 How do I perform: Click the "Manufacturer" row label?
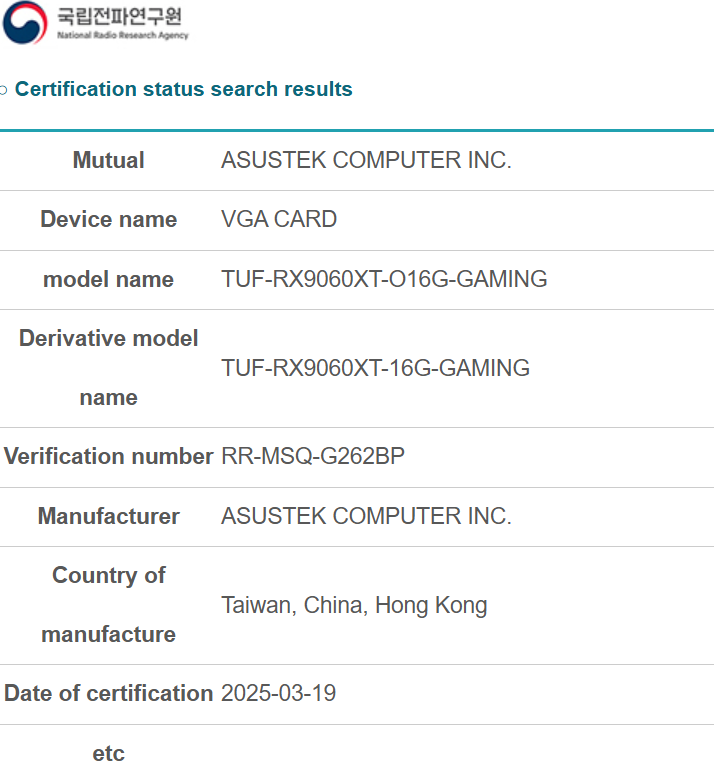point(108,516)
